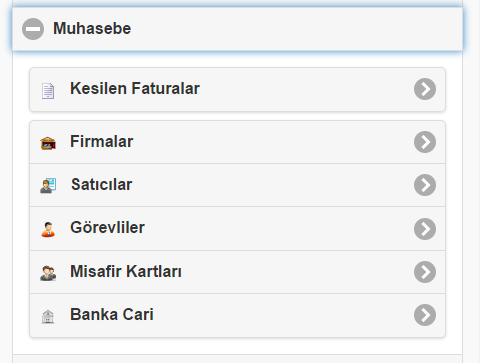The width and height of the screenshot is (480, 363).
Task: Click the Satıcılar person card icon
Action: point(48,186)
